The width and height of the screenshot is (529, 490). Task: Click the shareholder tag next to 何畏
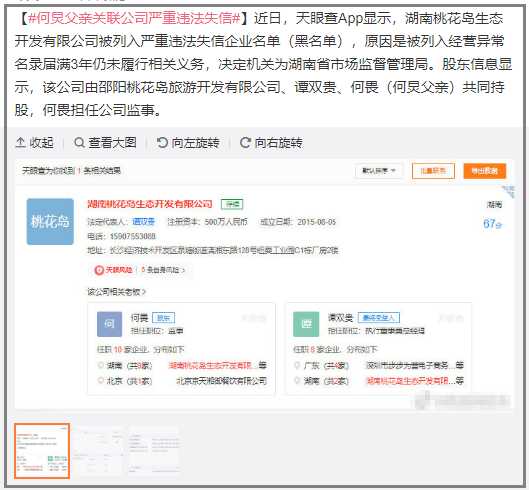tap(164, 318)
